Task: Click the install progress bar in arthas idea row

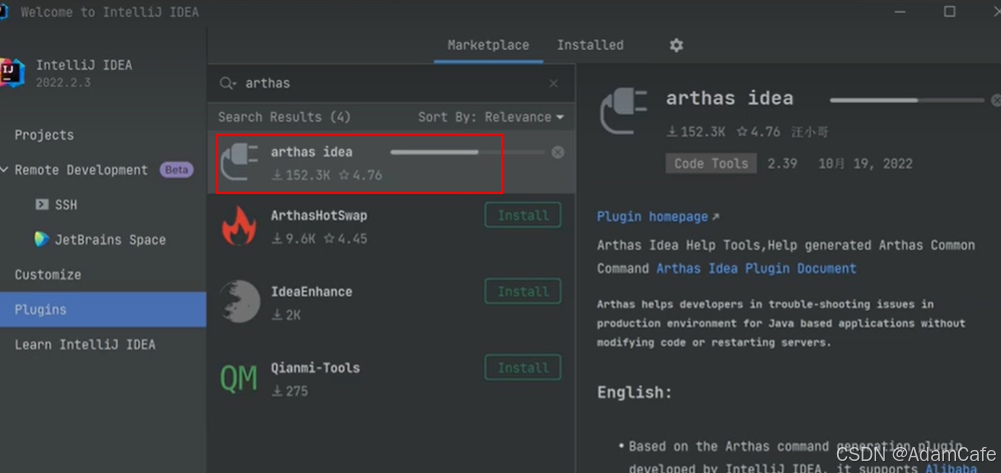Action: [467, 152]
